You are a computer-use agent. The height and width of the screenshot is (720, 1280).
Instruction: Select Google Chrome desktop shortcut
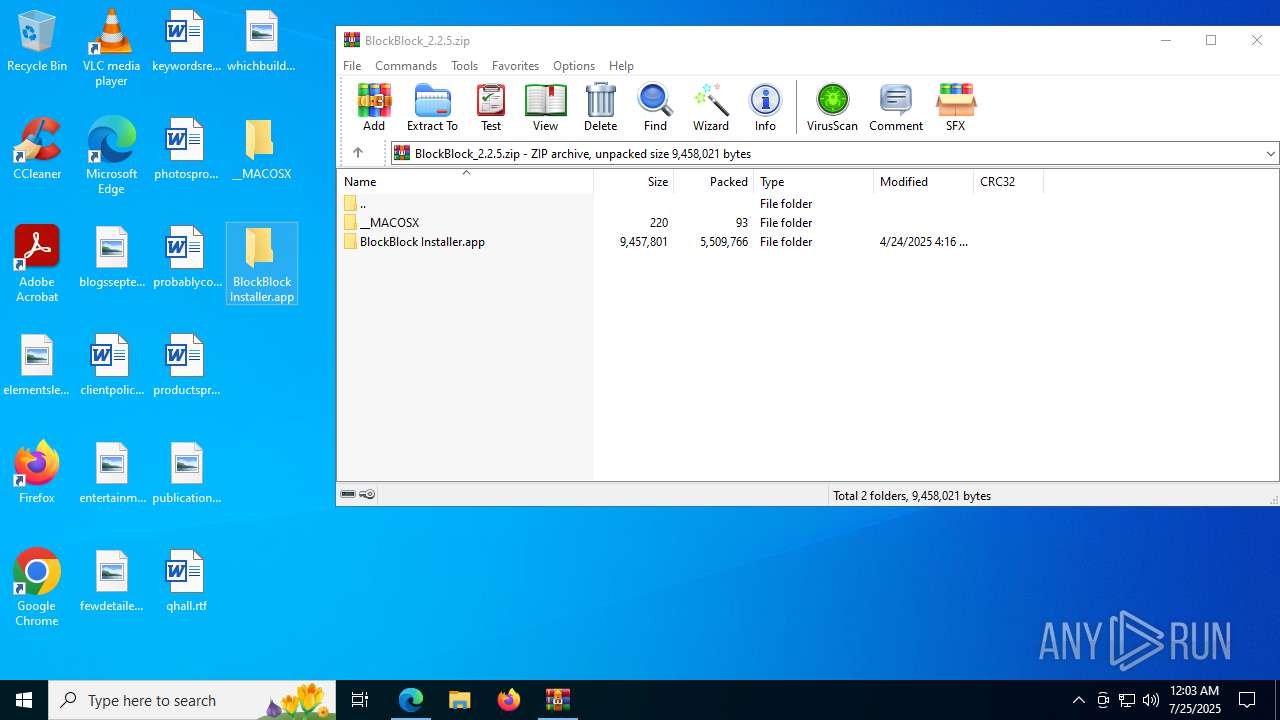click(37, 587)
